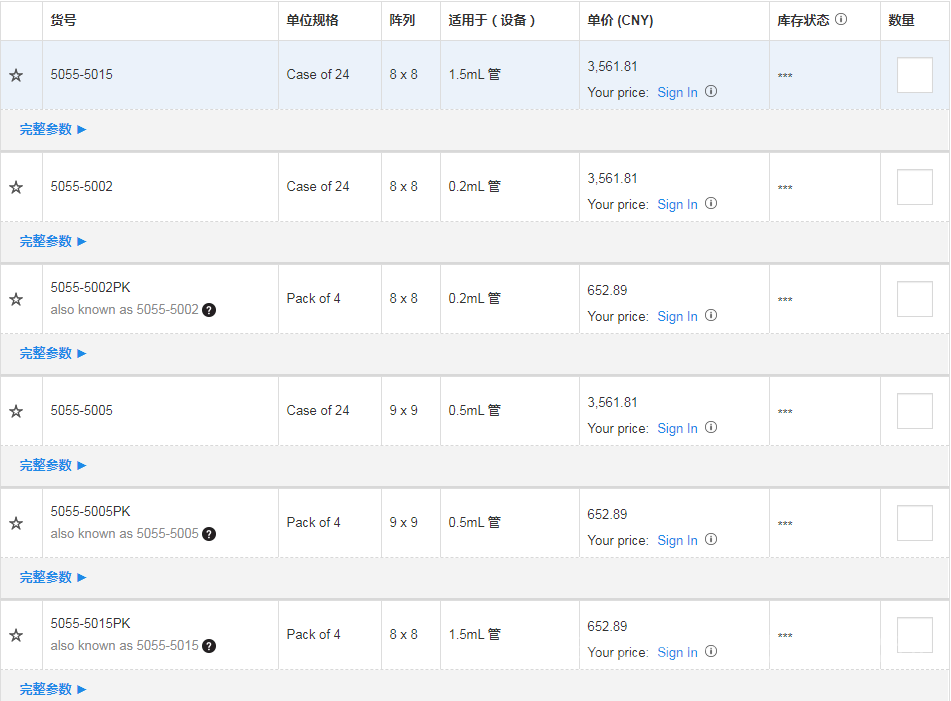Click star icon for 5055-5005PK
951x701 pixels.
[x=16, y=523]
